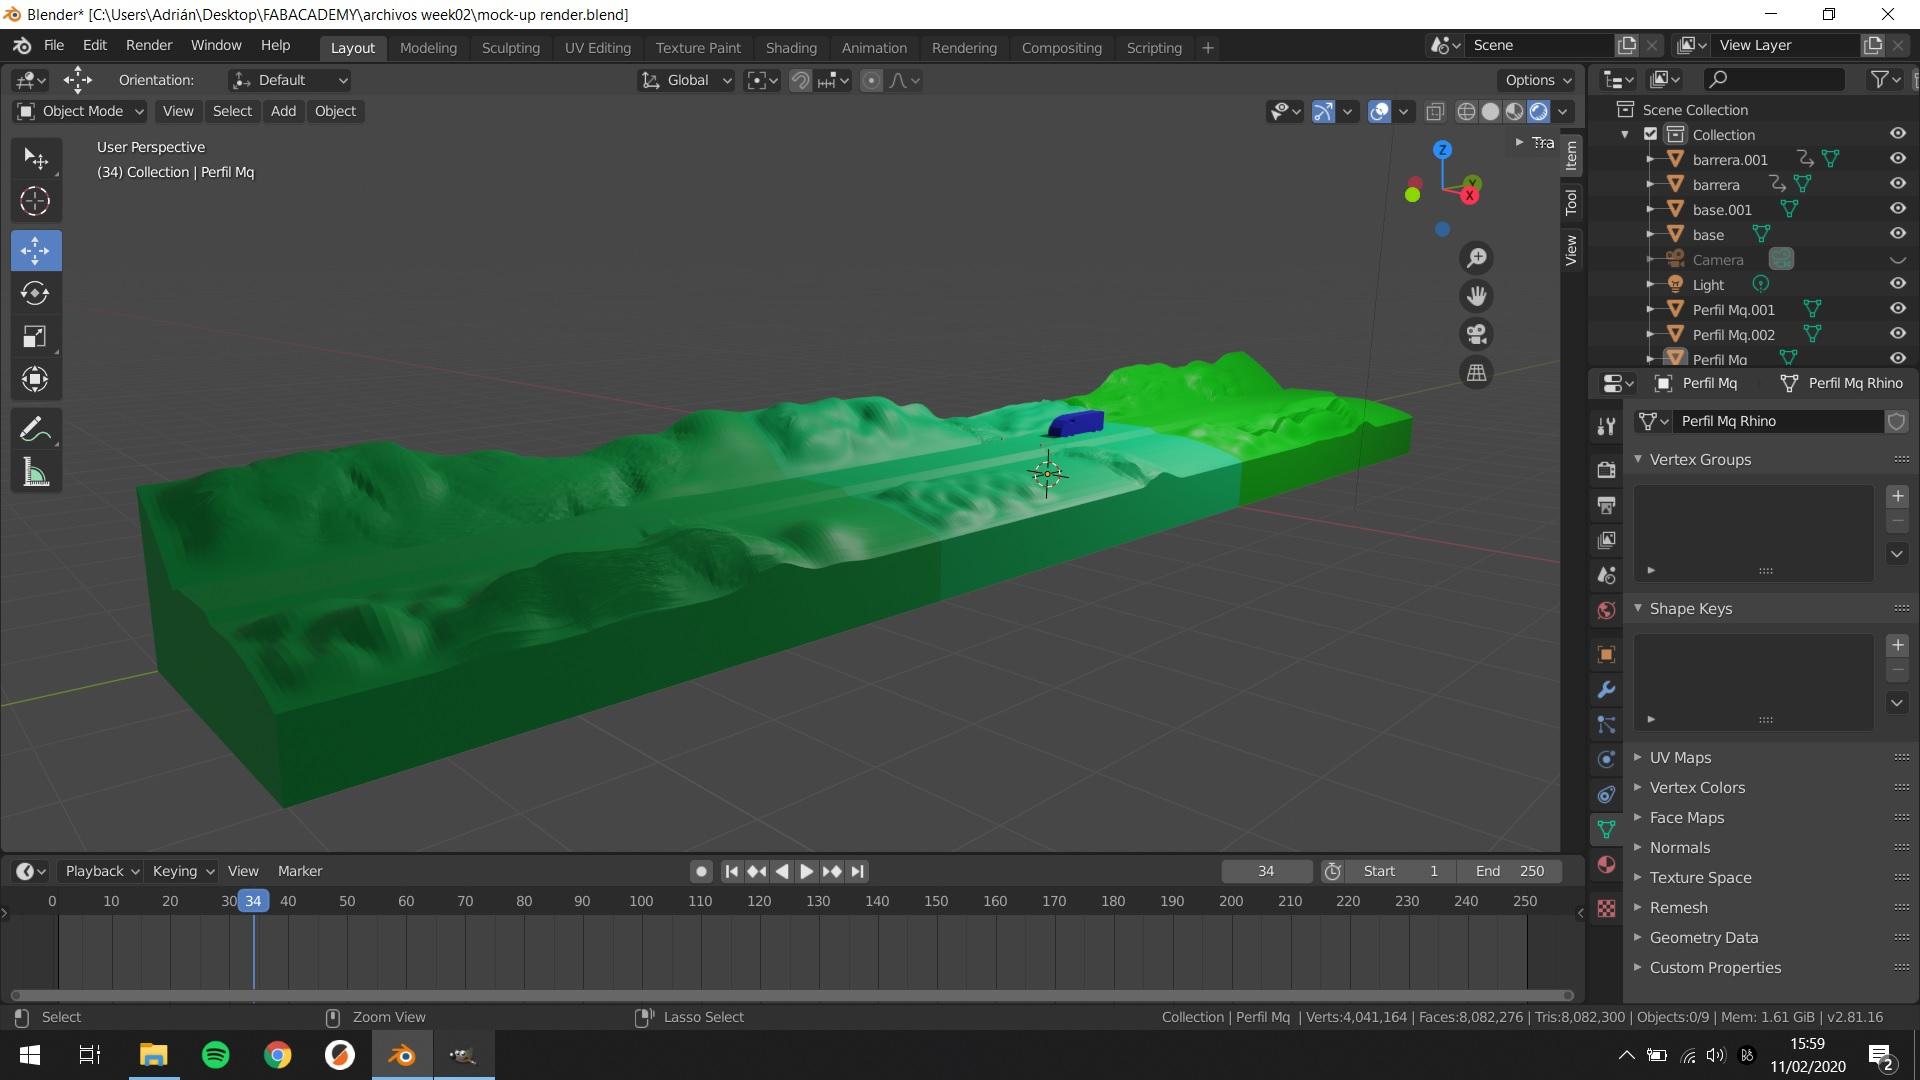Collapse the Vertex Groups panel

1699,460
